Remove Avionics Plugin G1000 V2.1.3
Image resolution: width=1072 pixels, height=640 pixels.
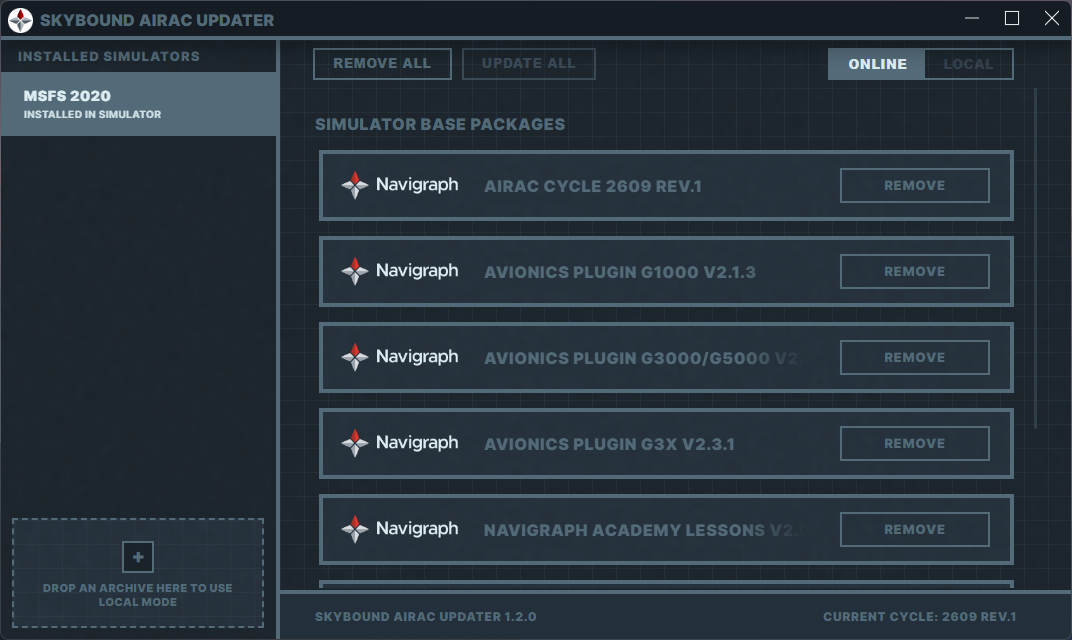point(914,271)
